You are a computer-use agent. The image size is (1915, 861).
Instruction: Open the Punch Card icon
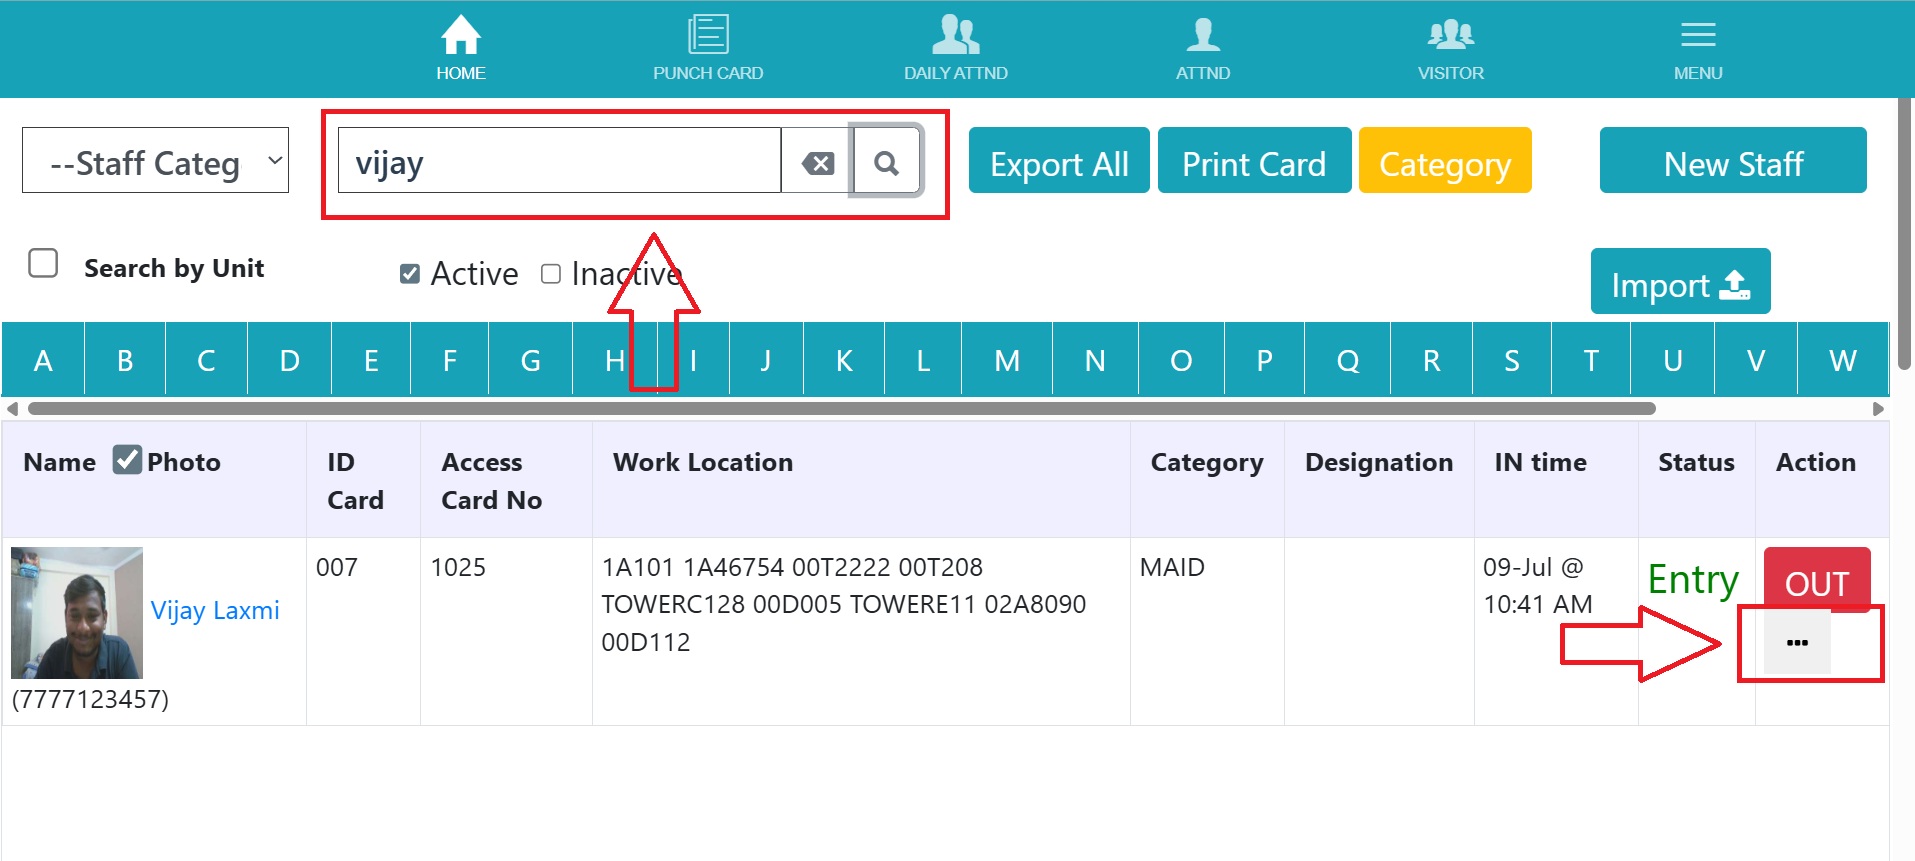707,35
